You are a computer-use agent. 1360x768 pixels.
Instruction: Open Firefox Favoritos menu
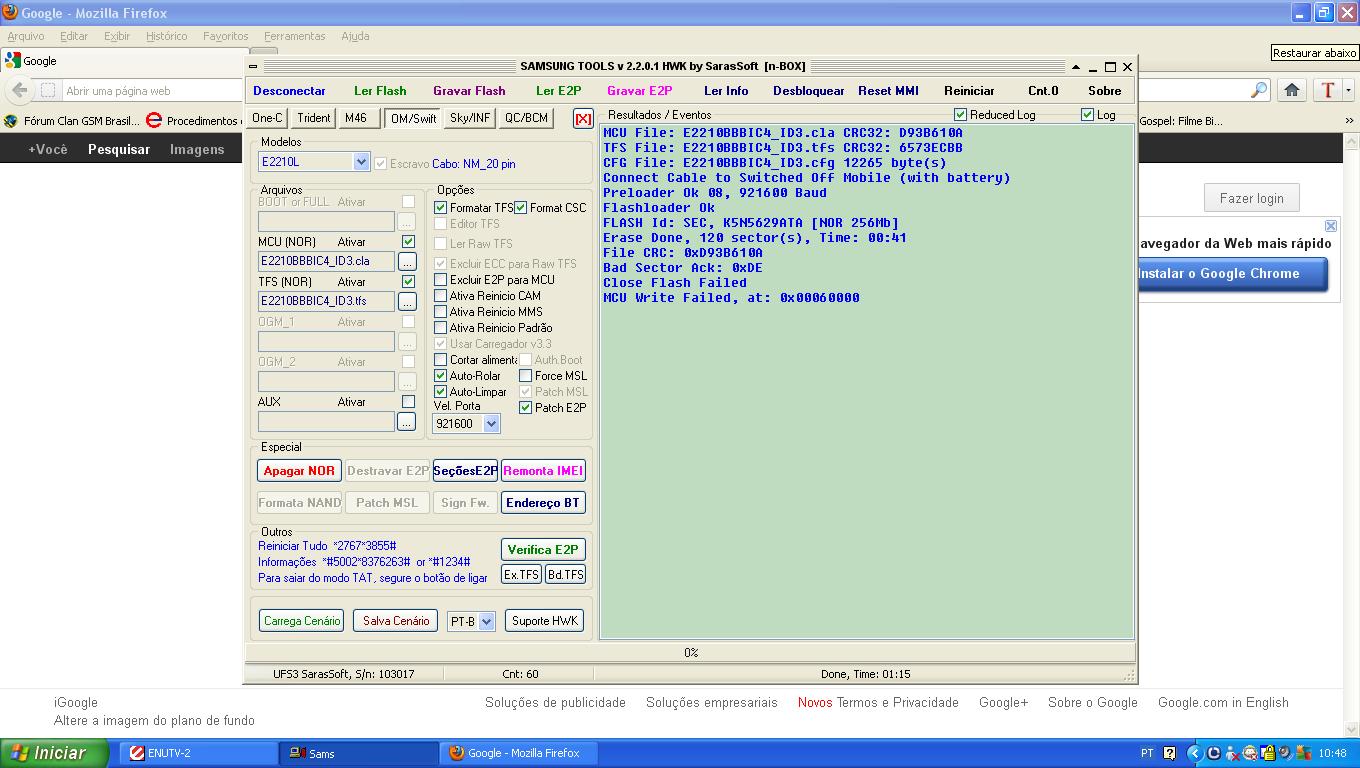[225, 36]
